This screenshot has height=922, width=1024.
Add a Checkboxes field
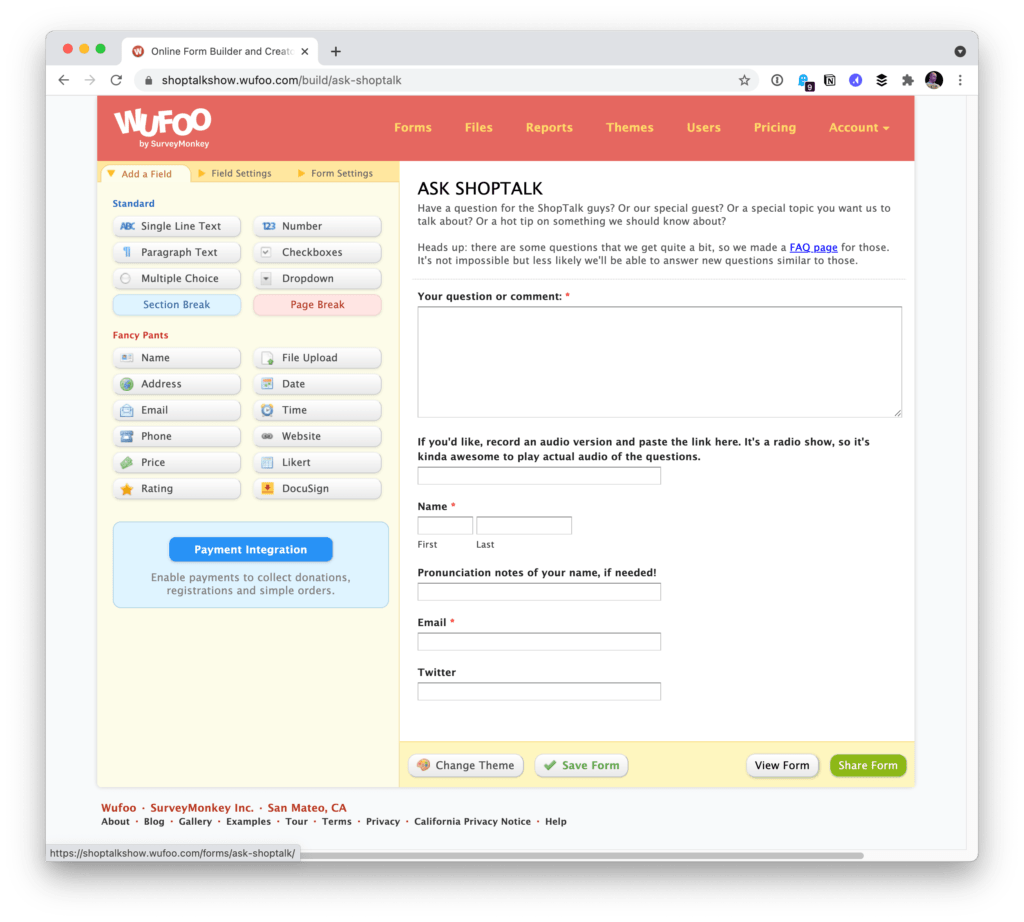[317, 252]
